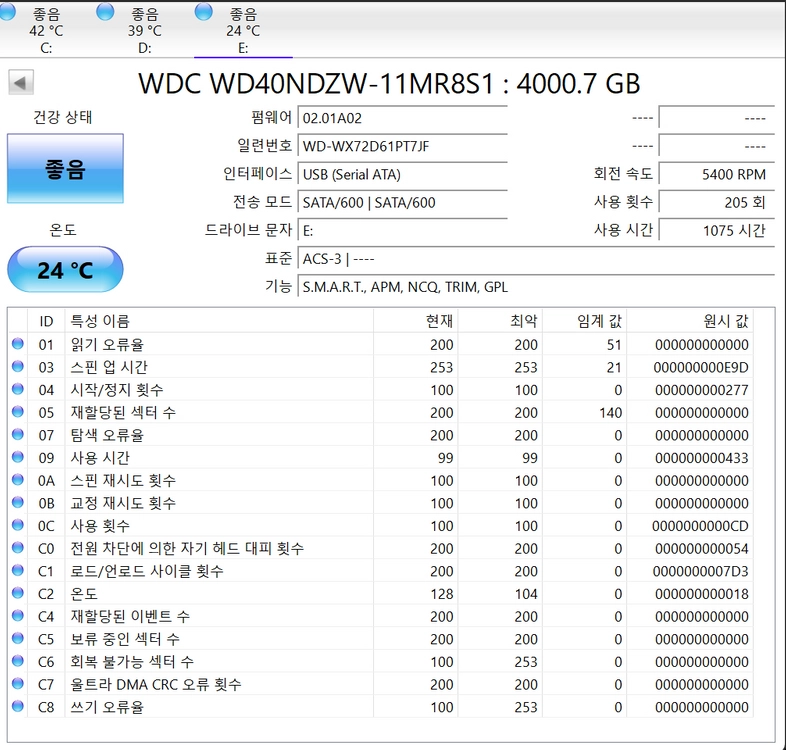
Task: Click the rotation speed field 5400 RPM
Action: 716,174
